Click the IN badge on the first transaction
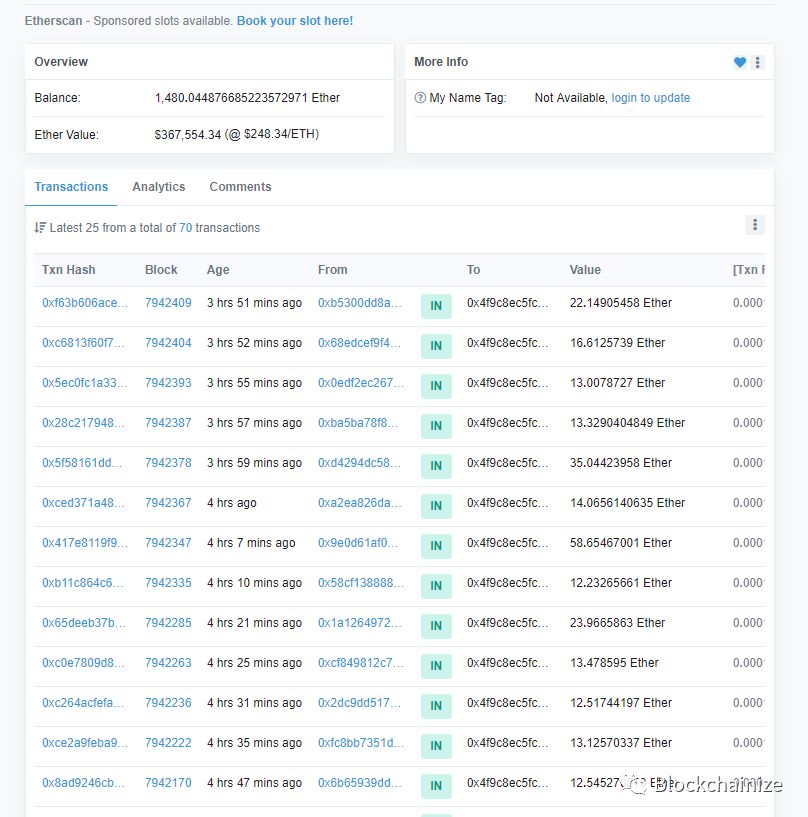 click(436, 306)
